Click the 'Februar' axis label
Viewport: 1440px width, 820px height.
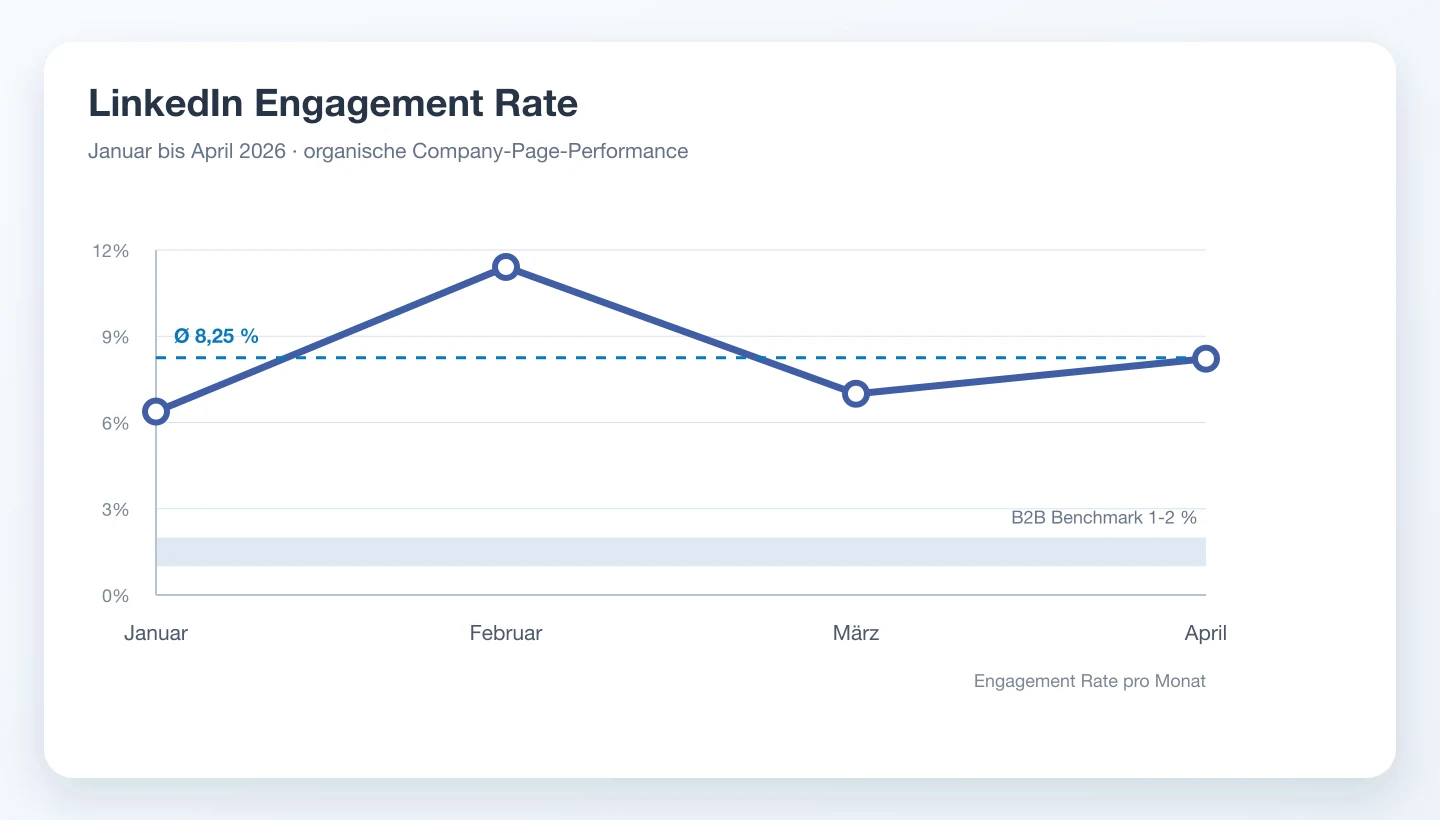click(506, 633)
